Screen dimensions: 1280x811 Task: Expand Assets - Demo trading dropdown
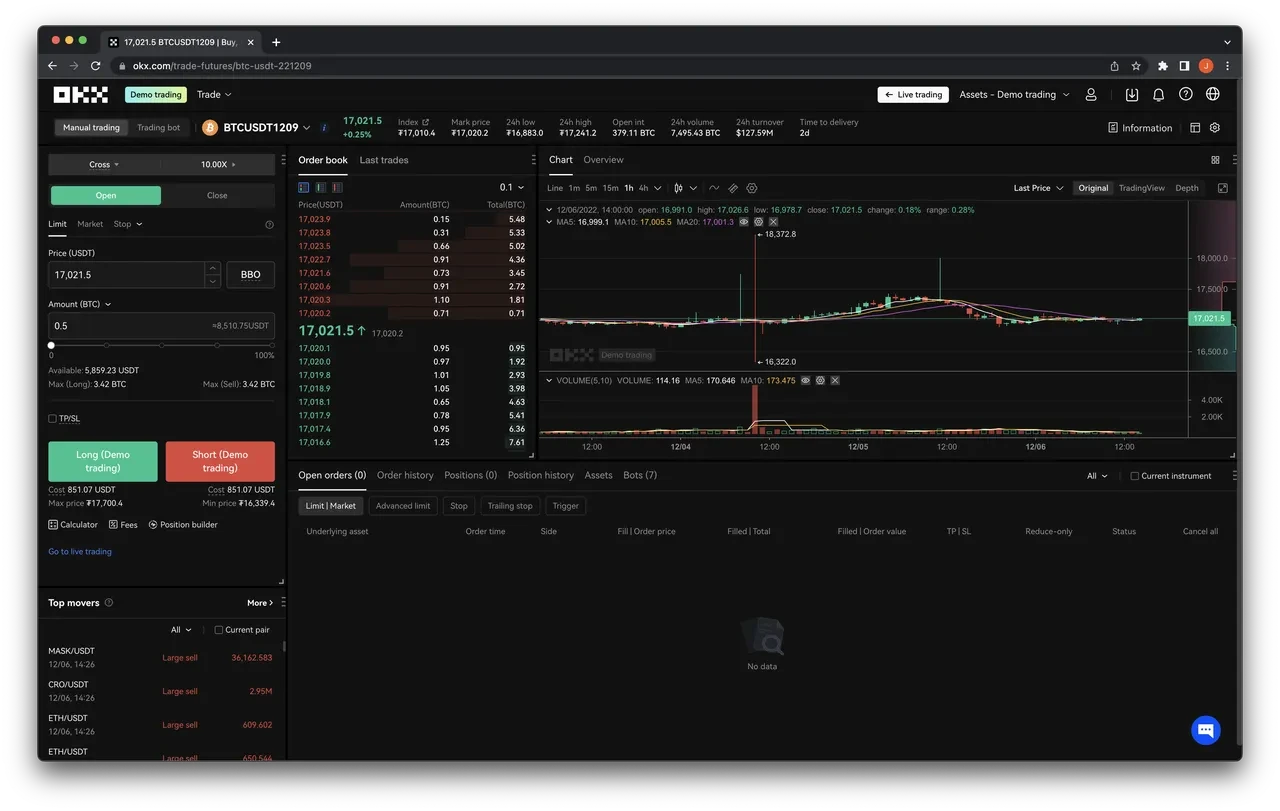point(1014,94)
